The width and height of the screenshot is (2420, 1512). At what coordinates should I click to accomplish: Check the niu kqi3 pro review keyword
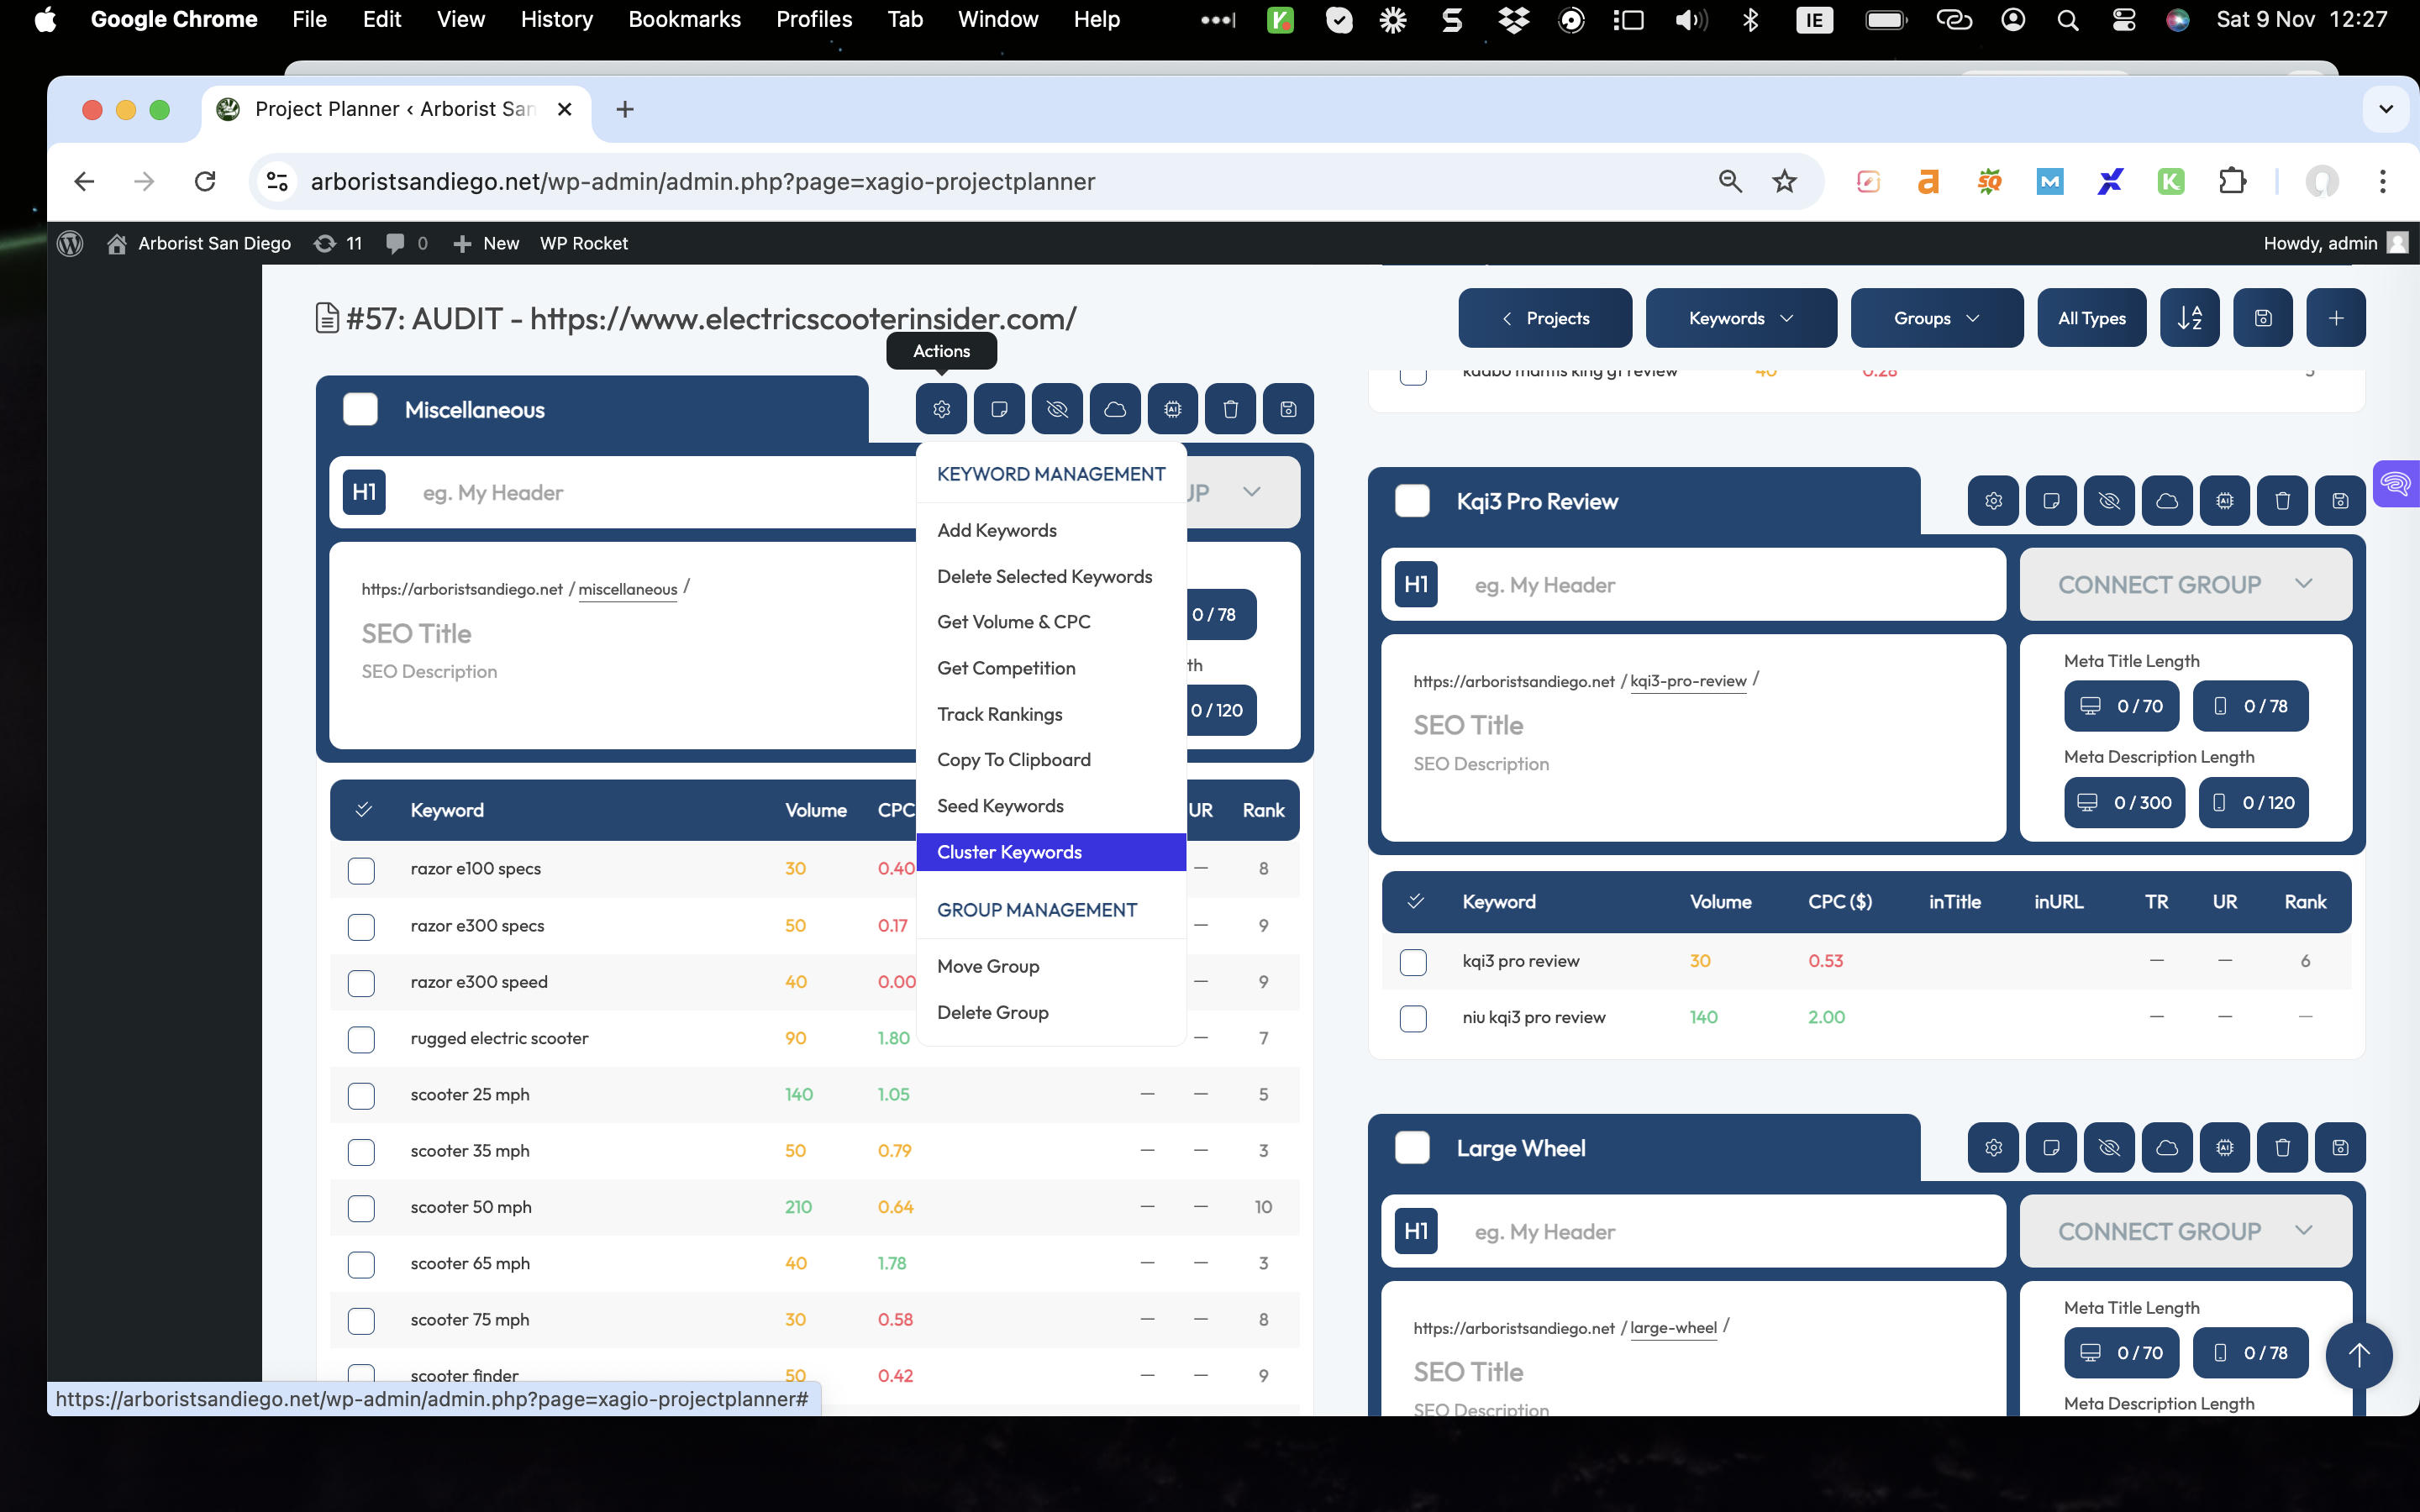[1413, 1019]
